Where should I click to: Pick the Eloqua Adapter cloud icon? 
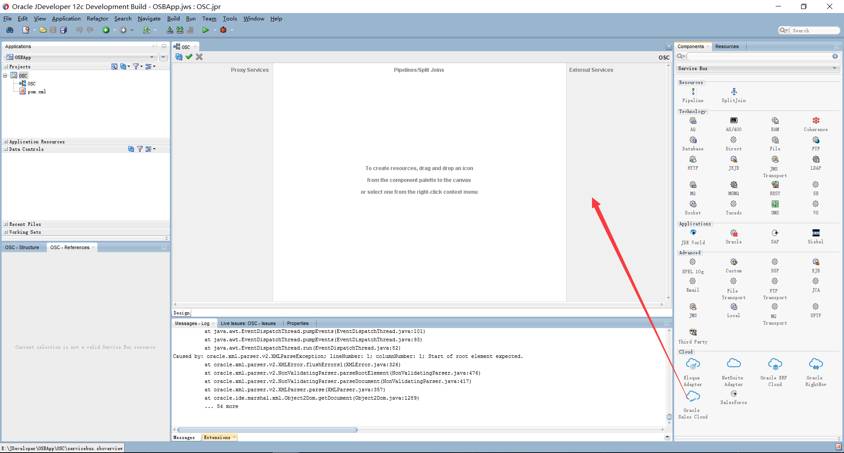pyautogui.click(x=693, y=364)
